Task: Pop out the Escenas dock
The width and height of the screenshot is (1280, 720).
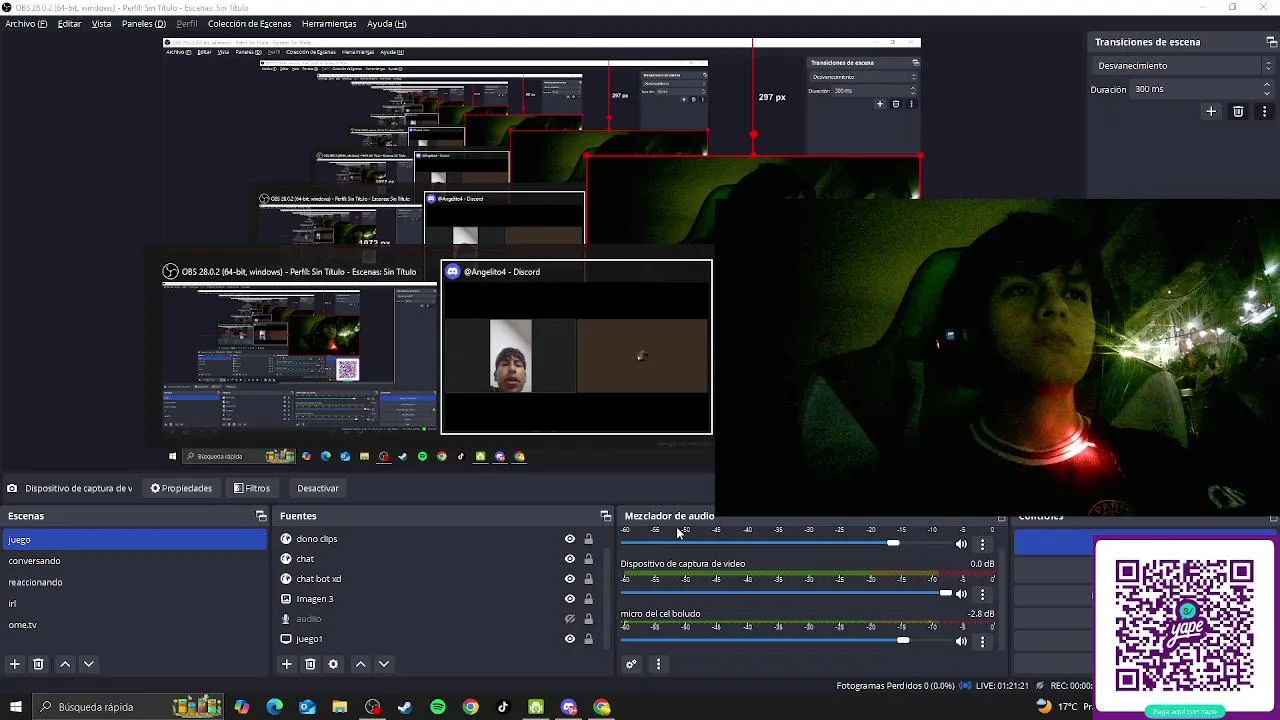Action: pos(261,516)
